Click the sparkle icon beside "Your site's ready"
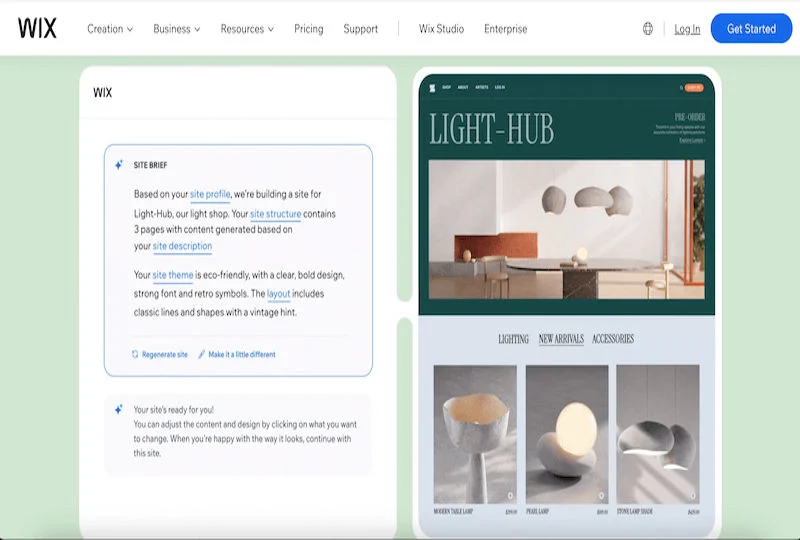The width and height of the screenshot is (800, 540). (119, 409)
